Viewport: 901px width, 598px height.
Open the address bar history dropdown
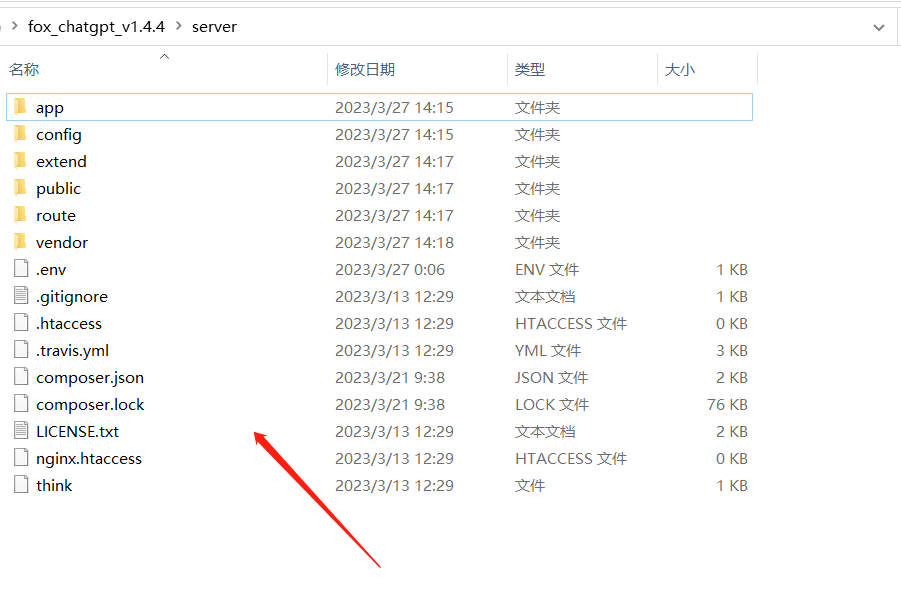point(877,27)
